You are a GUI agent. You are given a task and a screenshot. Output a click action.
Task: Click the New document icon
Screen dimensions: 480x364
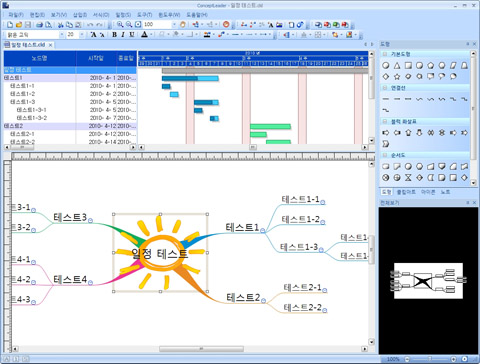click(10, 25)
